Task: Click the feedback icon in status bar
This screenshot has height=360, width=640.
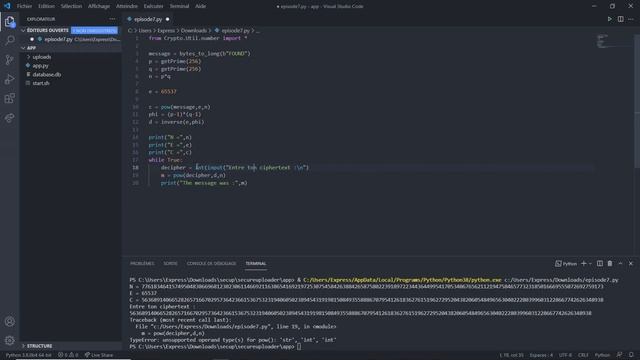Action: (x=620, y=355)
